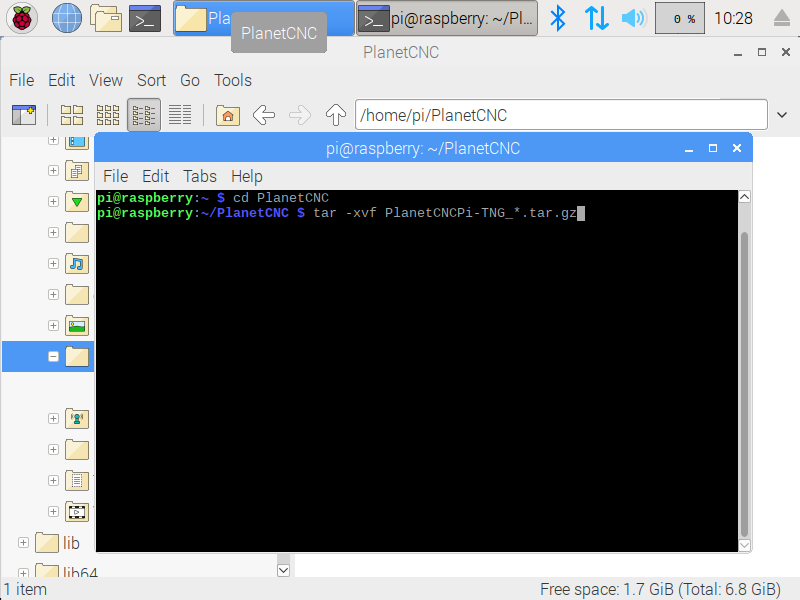800x600 pixels.
Task: Switch to the pi@raspberry terminal taskbar button
Action: tap(447, 18)
